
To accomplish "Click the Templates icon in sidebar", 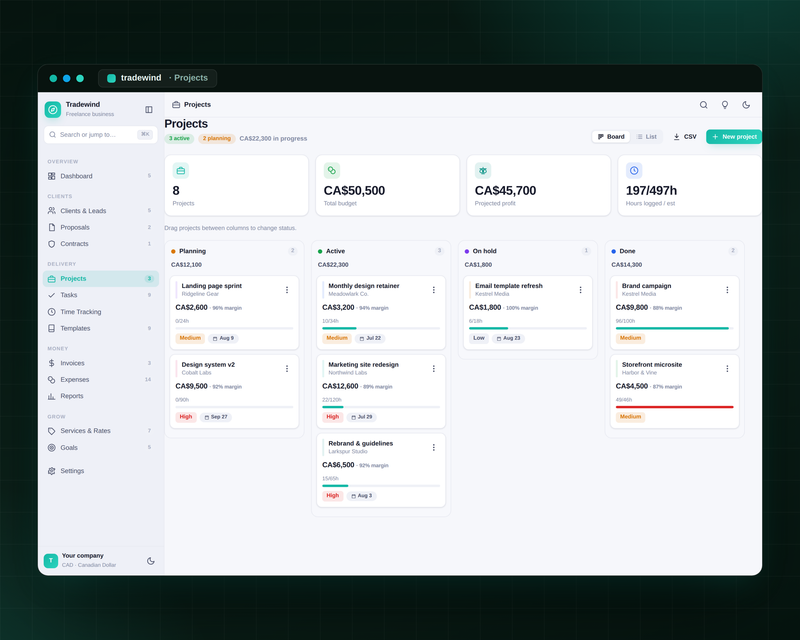I will (x=52, y=328).
